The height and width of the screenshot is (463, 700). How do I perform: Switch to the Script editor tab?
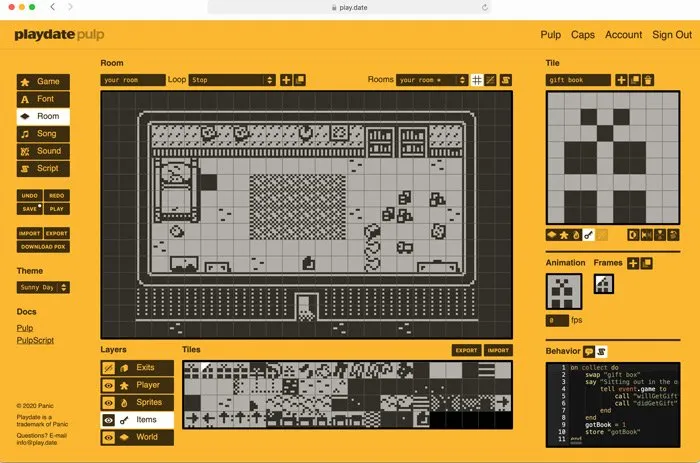pos(43,169)
